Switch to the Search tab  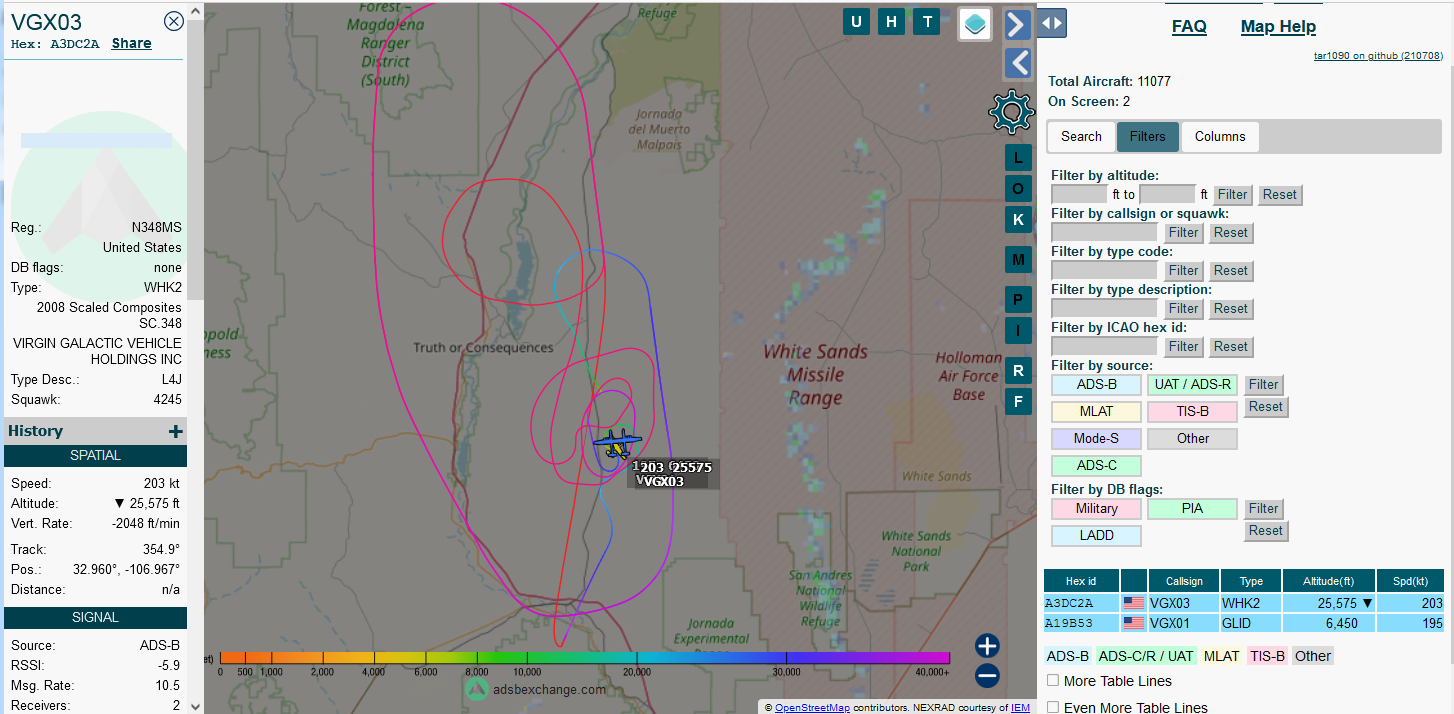1081,137
